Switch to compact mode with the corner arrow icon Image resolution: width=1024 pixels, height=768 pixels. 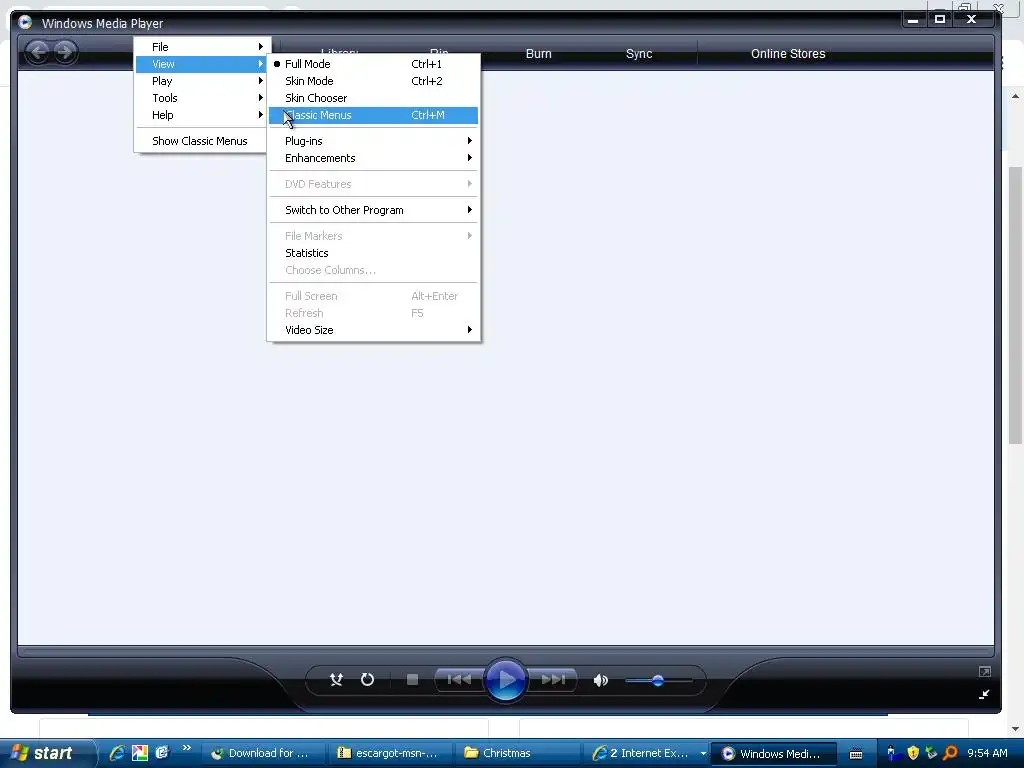(984, 694)
